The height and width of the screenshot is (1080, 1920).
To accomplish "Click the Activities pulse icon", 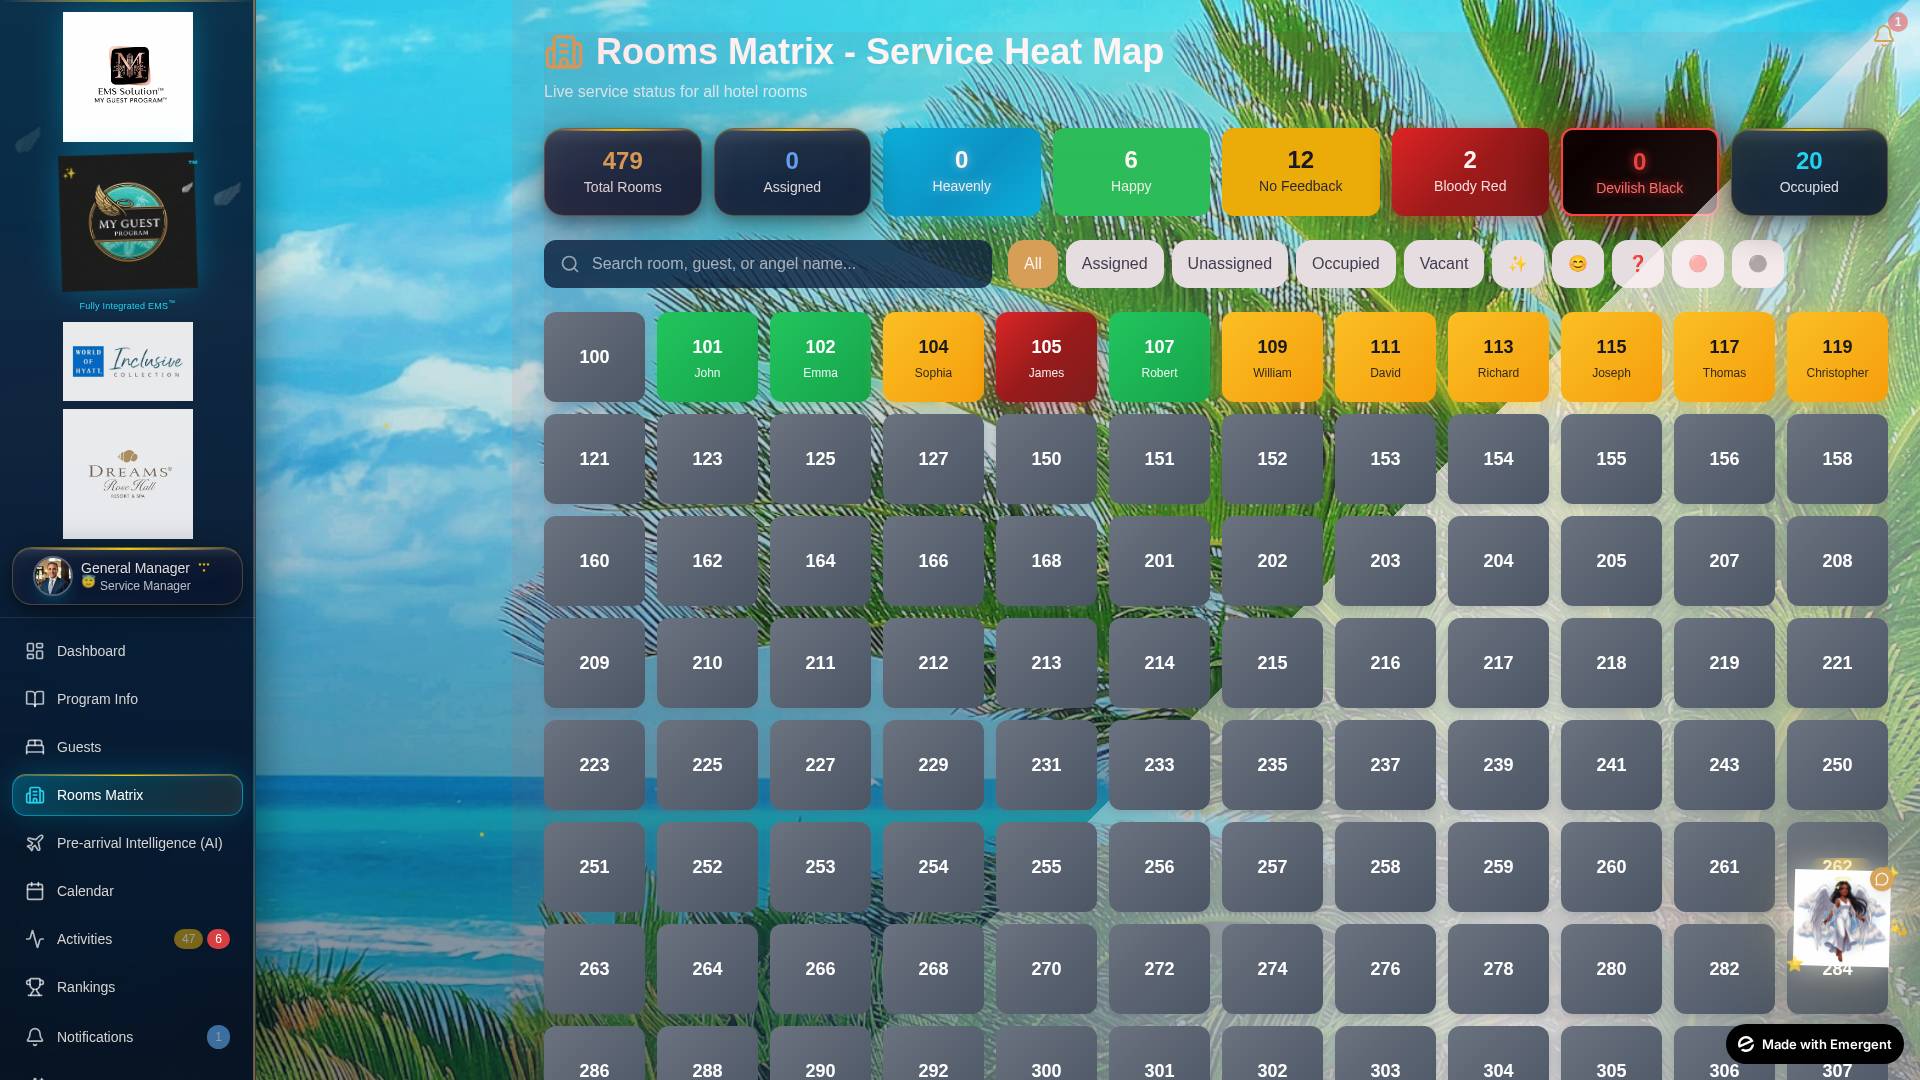I will tap(35, 939).
